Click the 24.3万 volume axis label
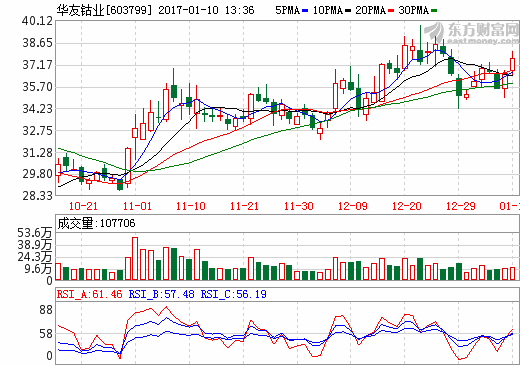 pos(35,257)
